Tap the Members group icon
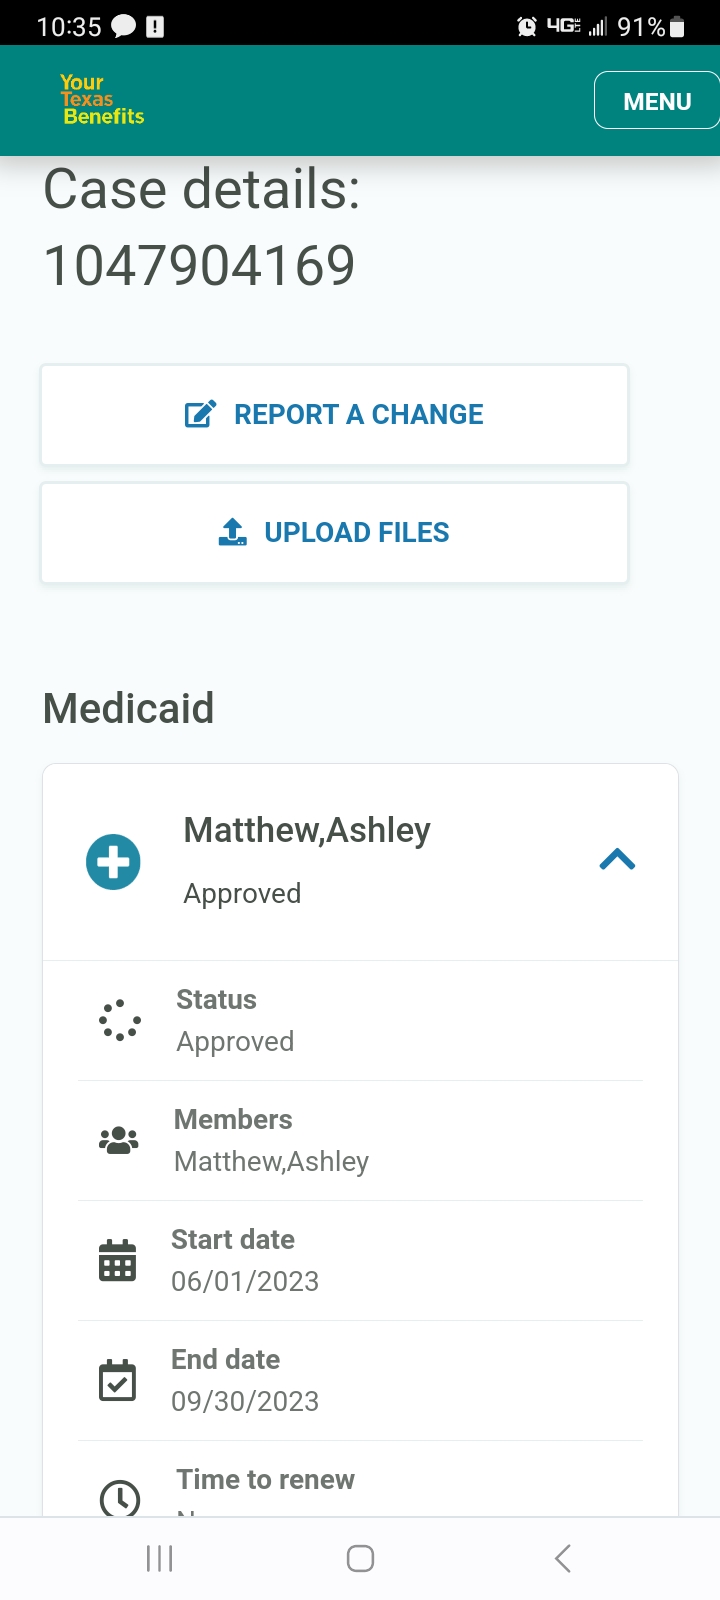The width and height of the screenshot is (720, 1600). click(x=119, y=1140)
